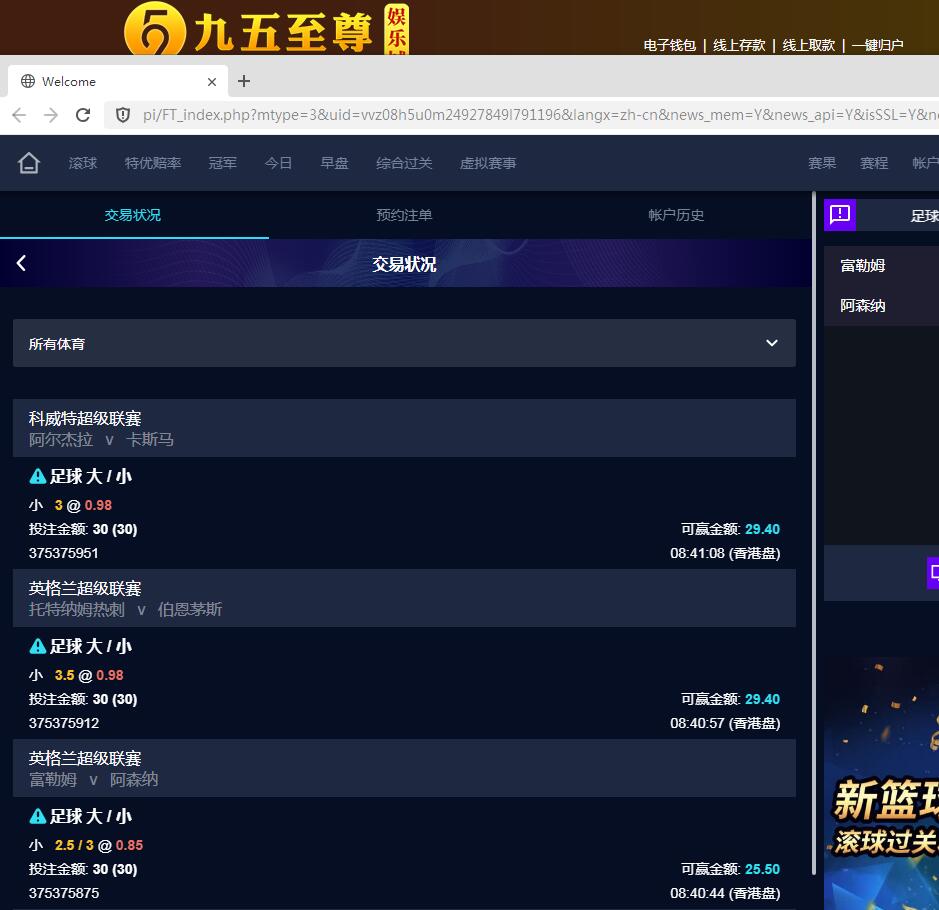Open the 虚拟赛事 menu item
The width and height of the screenshot is (939, 910).
488,163
